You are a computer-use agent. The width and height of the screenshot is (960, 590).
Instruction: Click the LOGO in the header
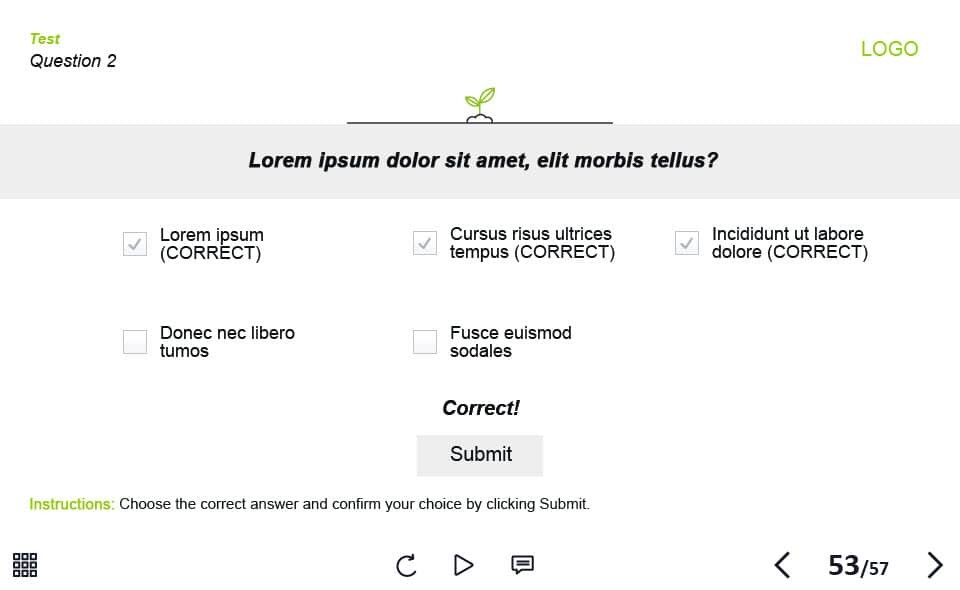click(x=889, y=49)
